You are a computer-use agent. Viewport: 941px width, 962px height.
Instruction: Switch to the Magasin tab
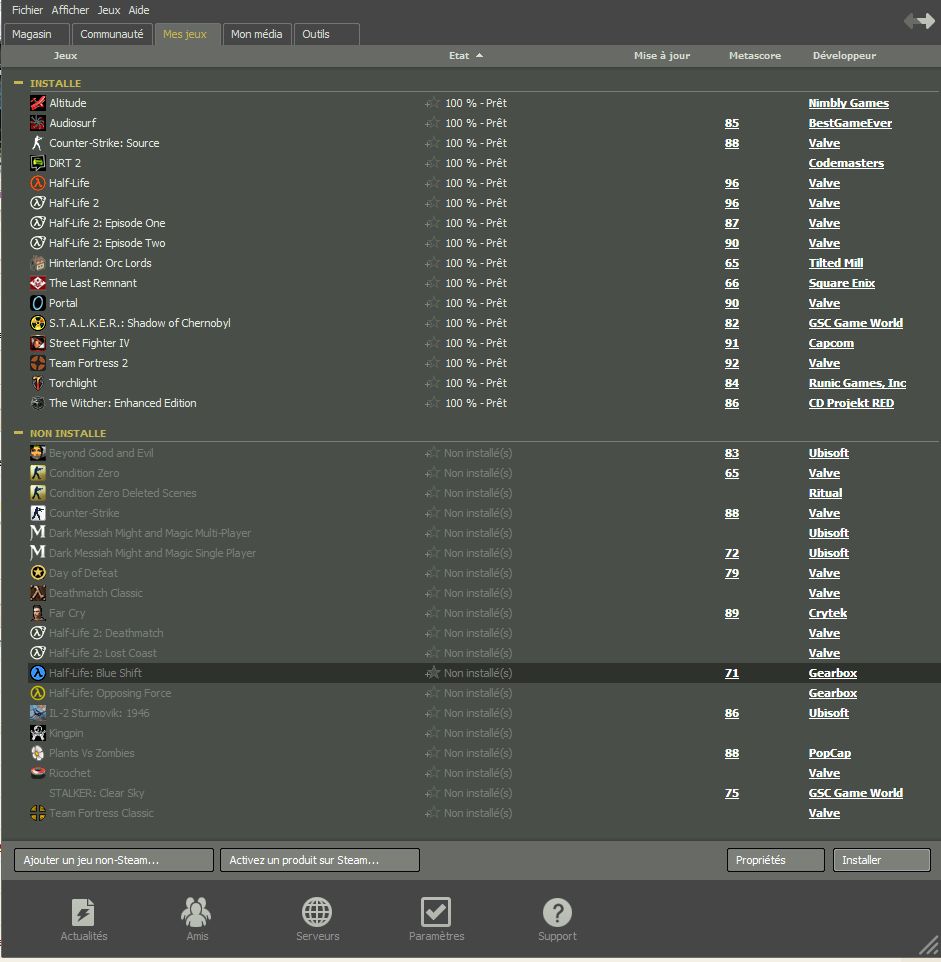pos(36,34)
